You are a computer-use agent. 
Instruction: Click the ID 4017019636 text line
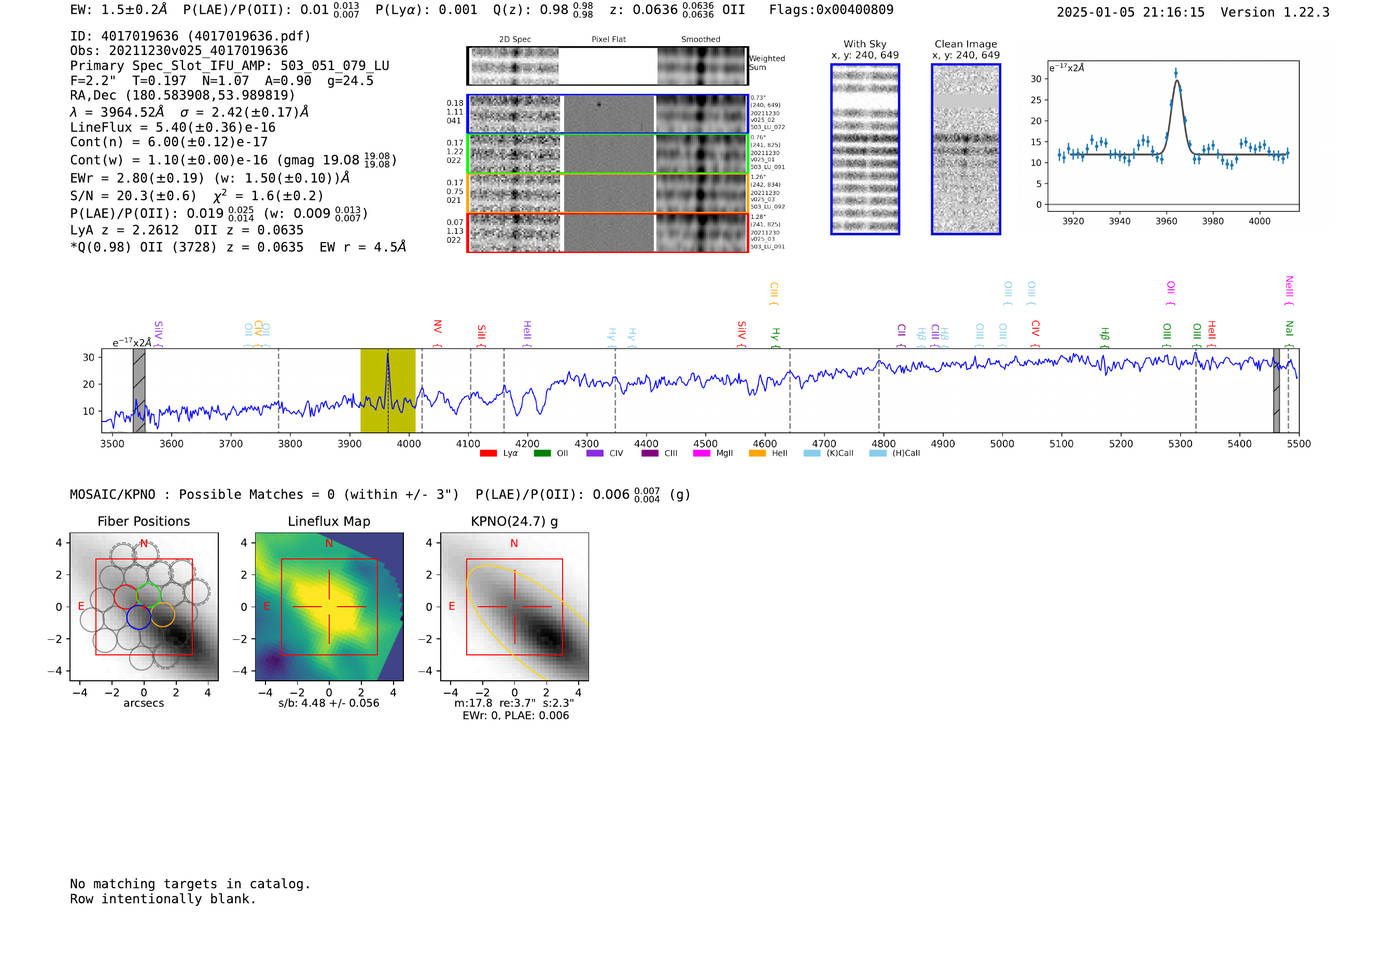click(x=190, y=36)
